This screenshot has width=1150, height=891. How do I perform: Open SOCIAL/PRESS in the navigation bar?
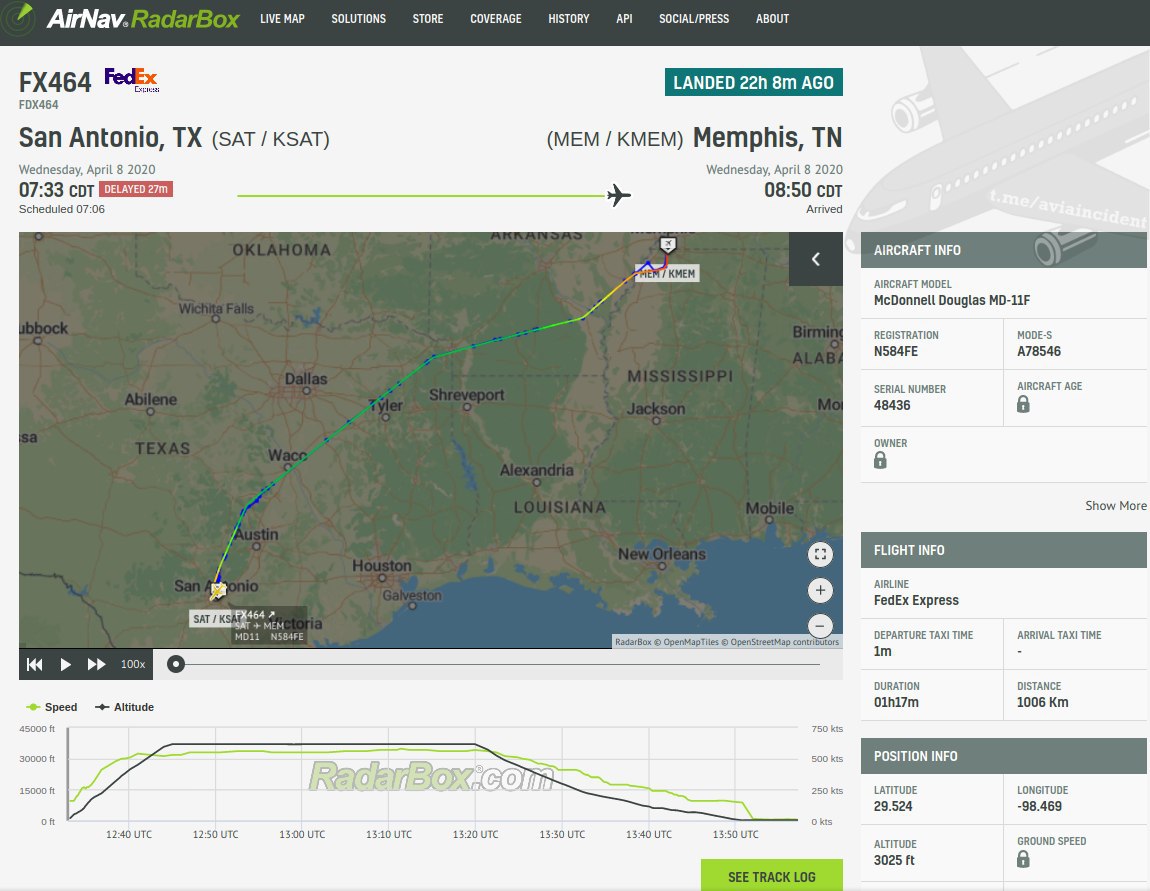[x=694, y=19]
